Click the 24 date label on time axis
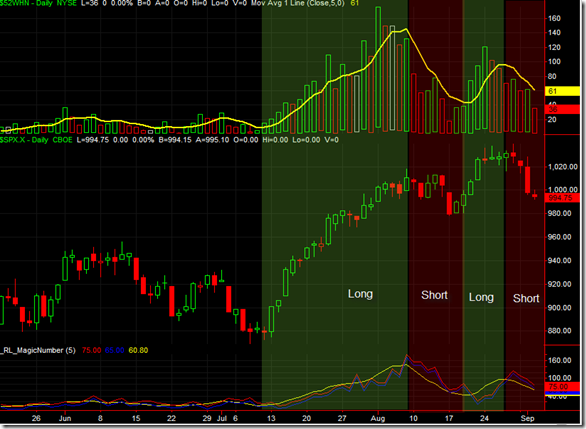Screen dimensions: 586x429 (x=484, y=418)
